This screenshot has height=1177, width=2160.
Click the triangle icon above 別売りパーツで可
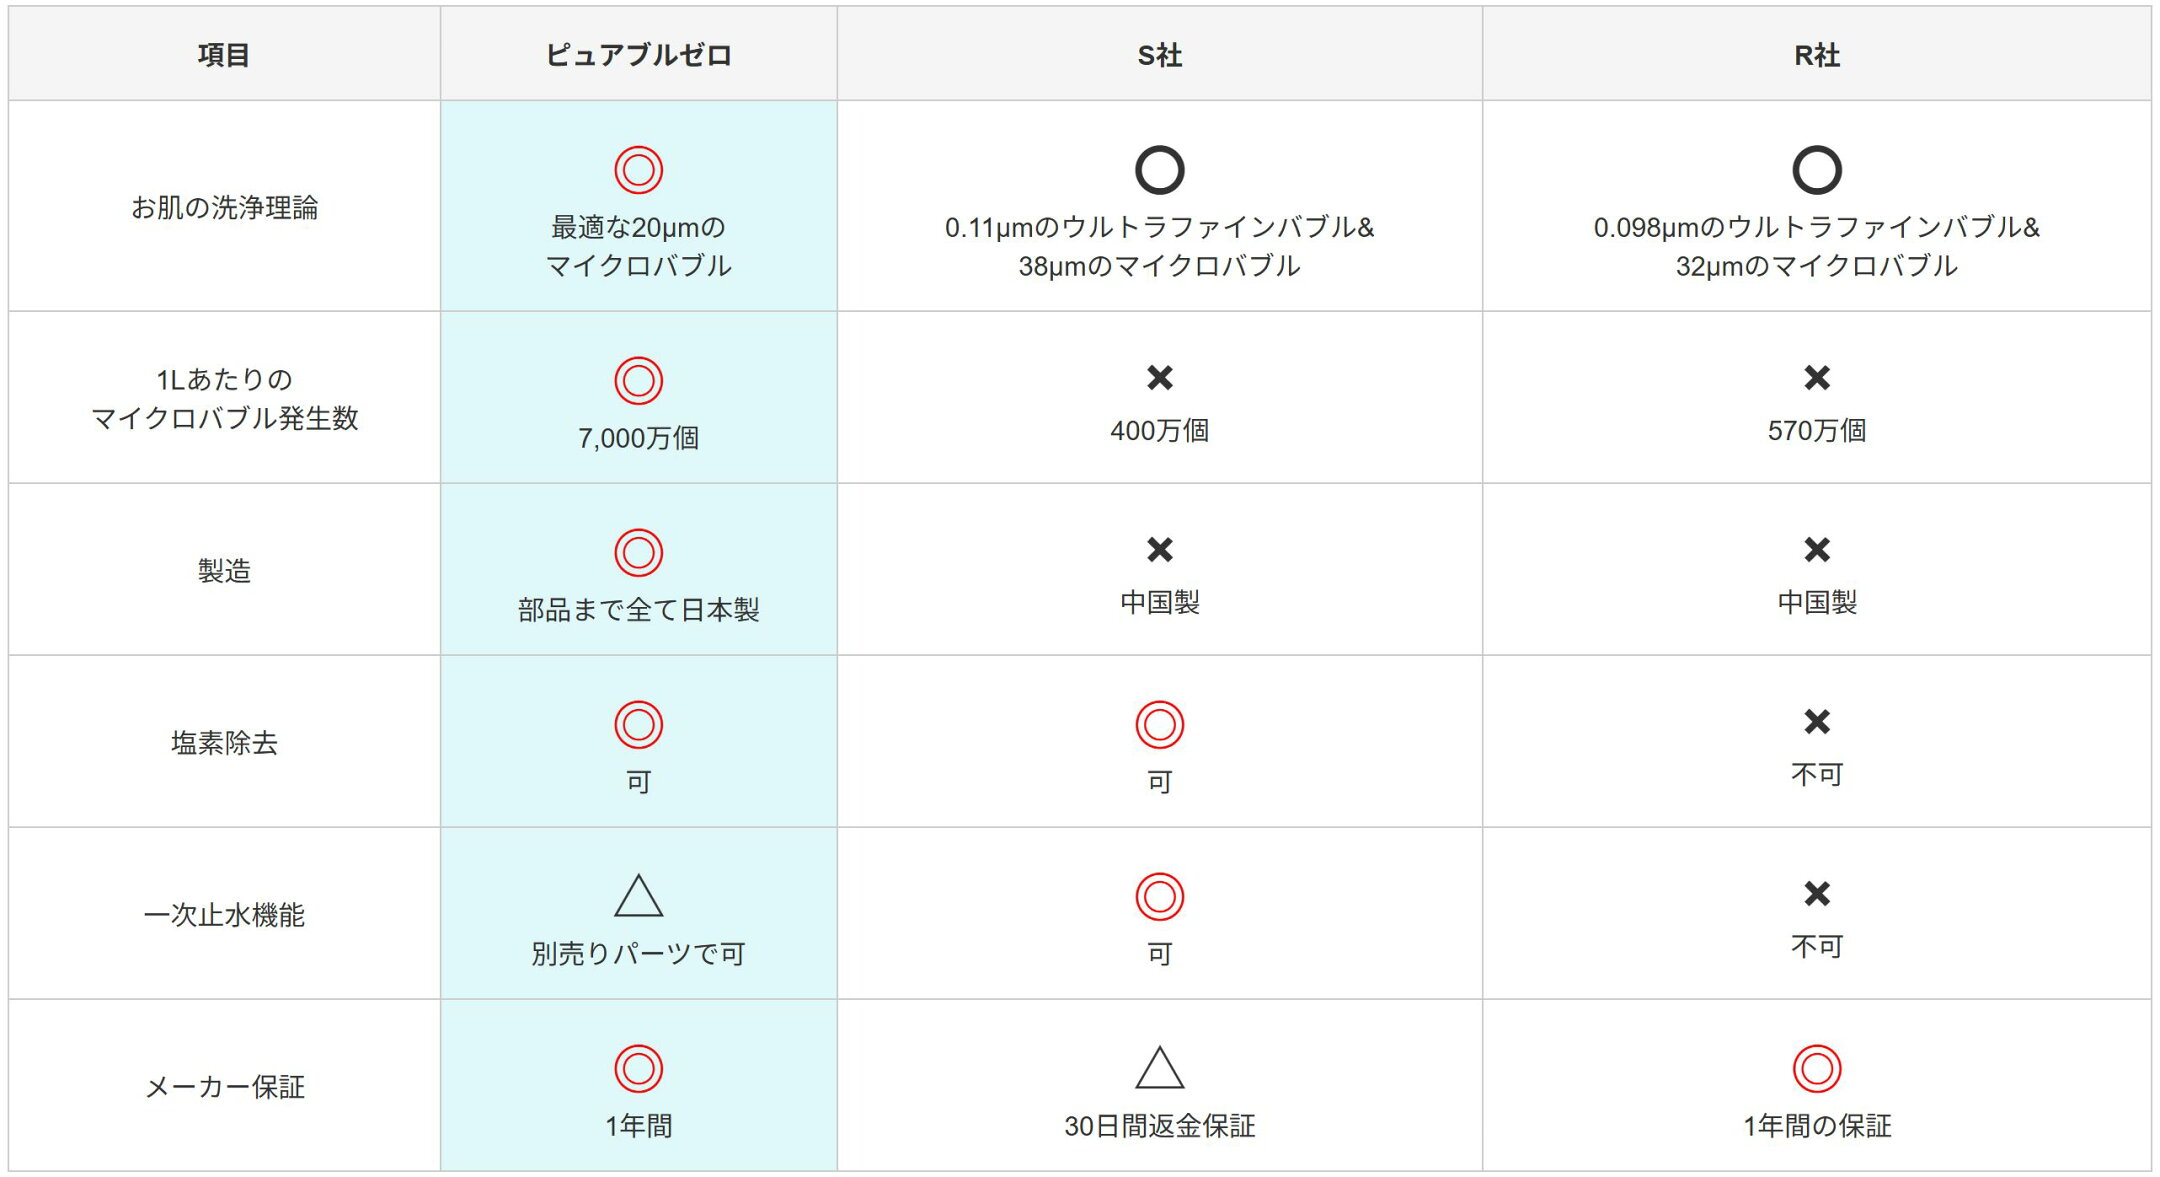tap(638, 895)
